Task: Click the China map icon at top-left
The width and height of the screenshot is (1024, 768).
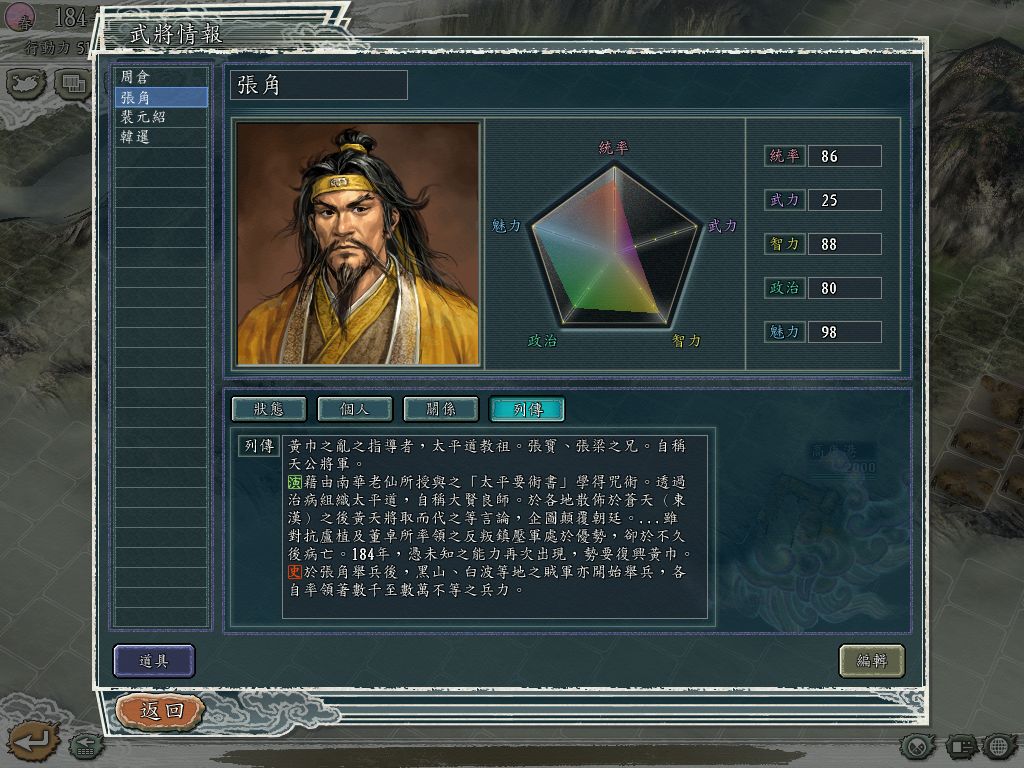Action: 26,83
